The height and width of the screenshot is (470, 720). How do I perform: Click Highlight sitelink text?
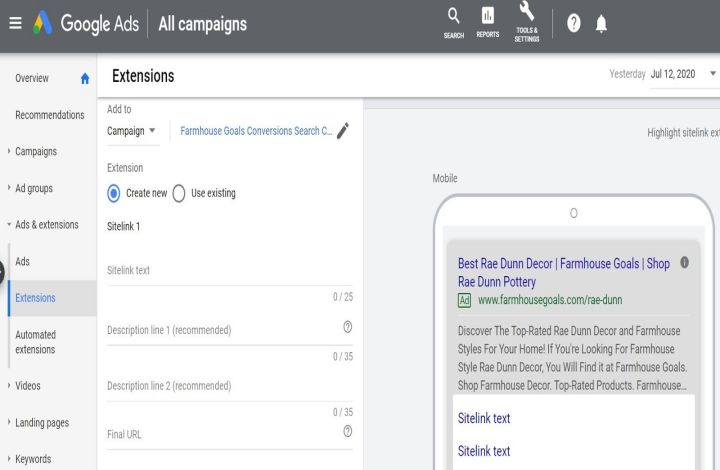(x=683, y=133)
